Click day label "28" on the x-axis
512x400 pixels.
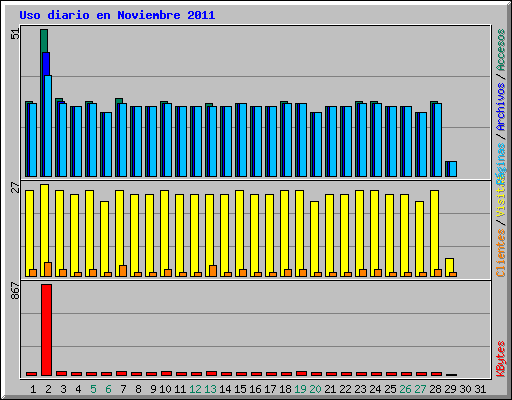coord(435,389)
